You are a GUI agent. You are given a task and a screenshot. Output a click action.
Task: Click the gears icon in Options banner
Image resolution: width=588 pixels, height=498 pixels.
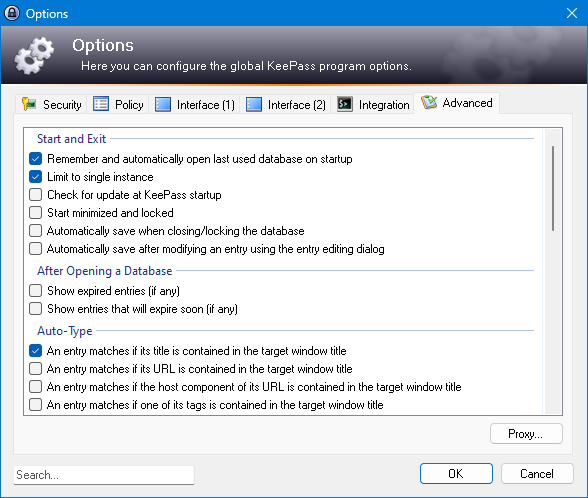(x=34, y=56)
